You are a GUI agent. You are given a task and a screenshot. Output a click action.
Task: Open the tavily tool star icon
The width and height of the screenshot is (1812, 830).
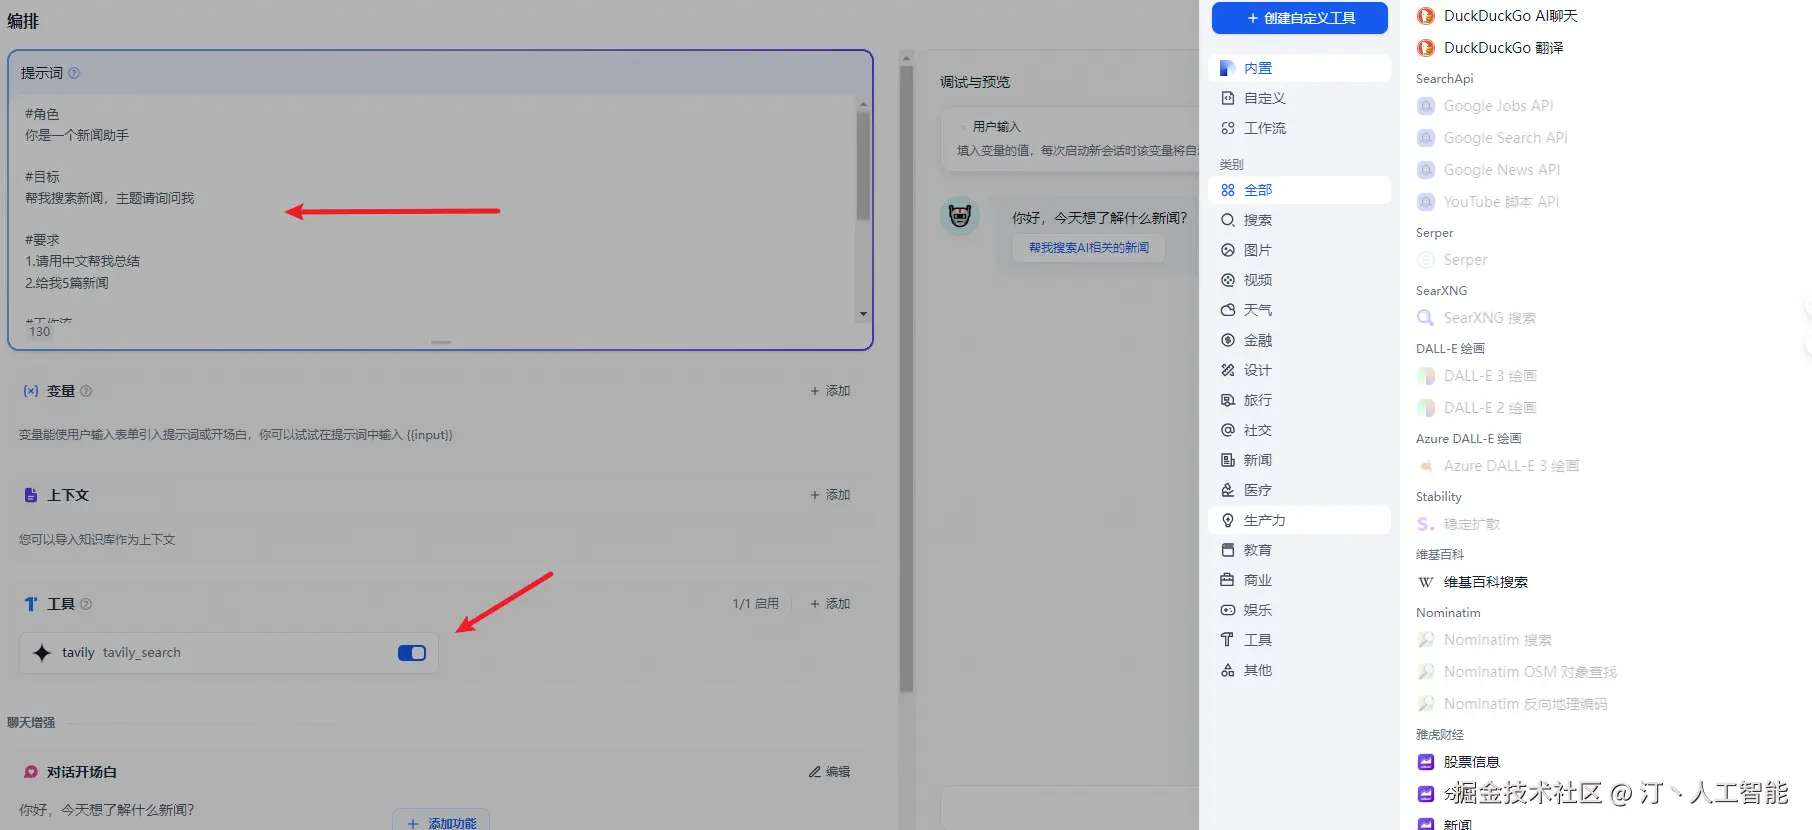point(42,653)
